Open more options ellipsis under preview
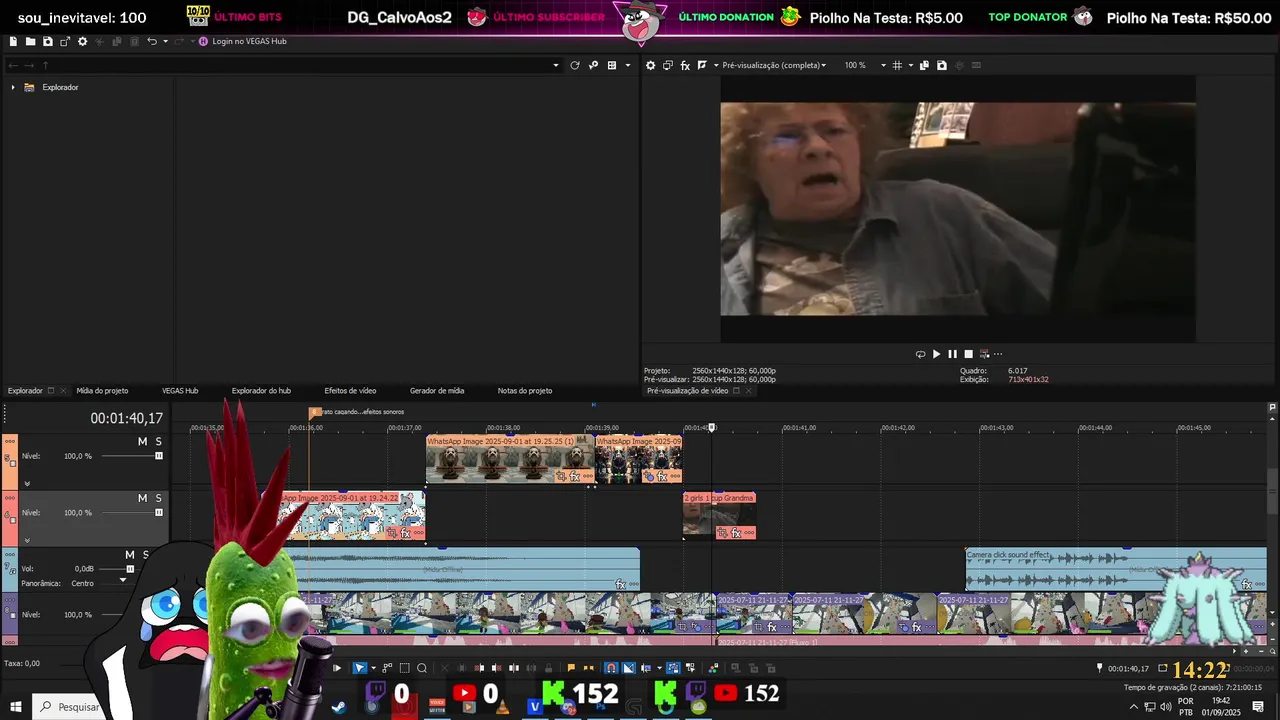This screenshot has height=720, width=1280. point(998,354)
